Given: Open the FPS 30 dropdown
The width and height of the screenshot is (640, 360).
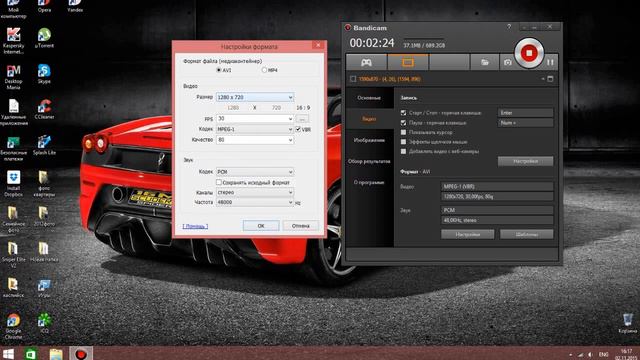Looking at the screenshot, I should pyautogui.click(x=255, y=119).
